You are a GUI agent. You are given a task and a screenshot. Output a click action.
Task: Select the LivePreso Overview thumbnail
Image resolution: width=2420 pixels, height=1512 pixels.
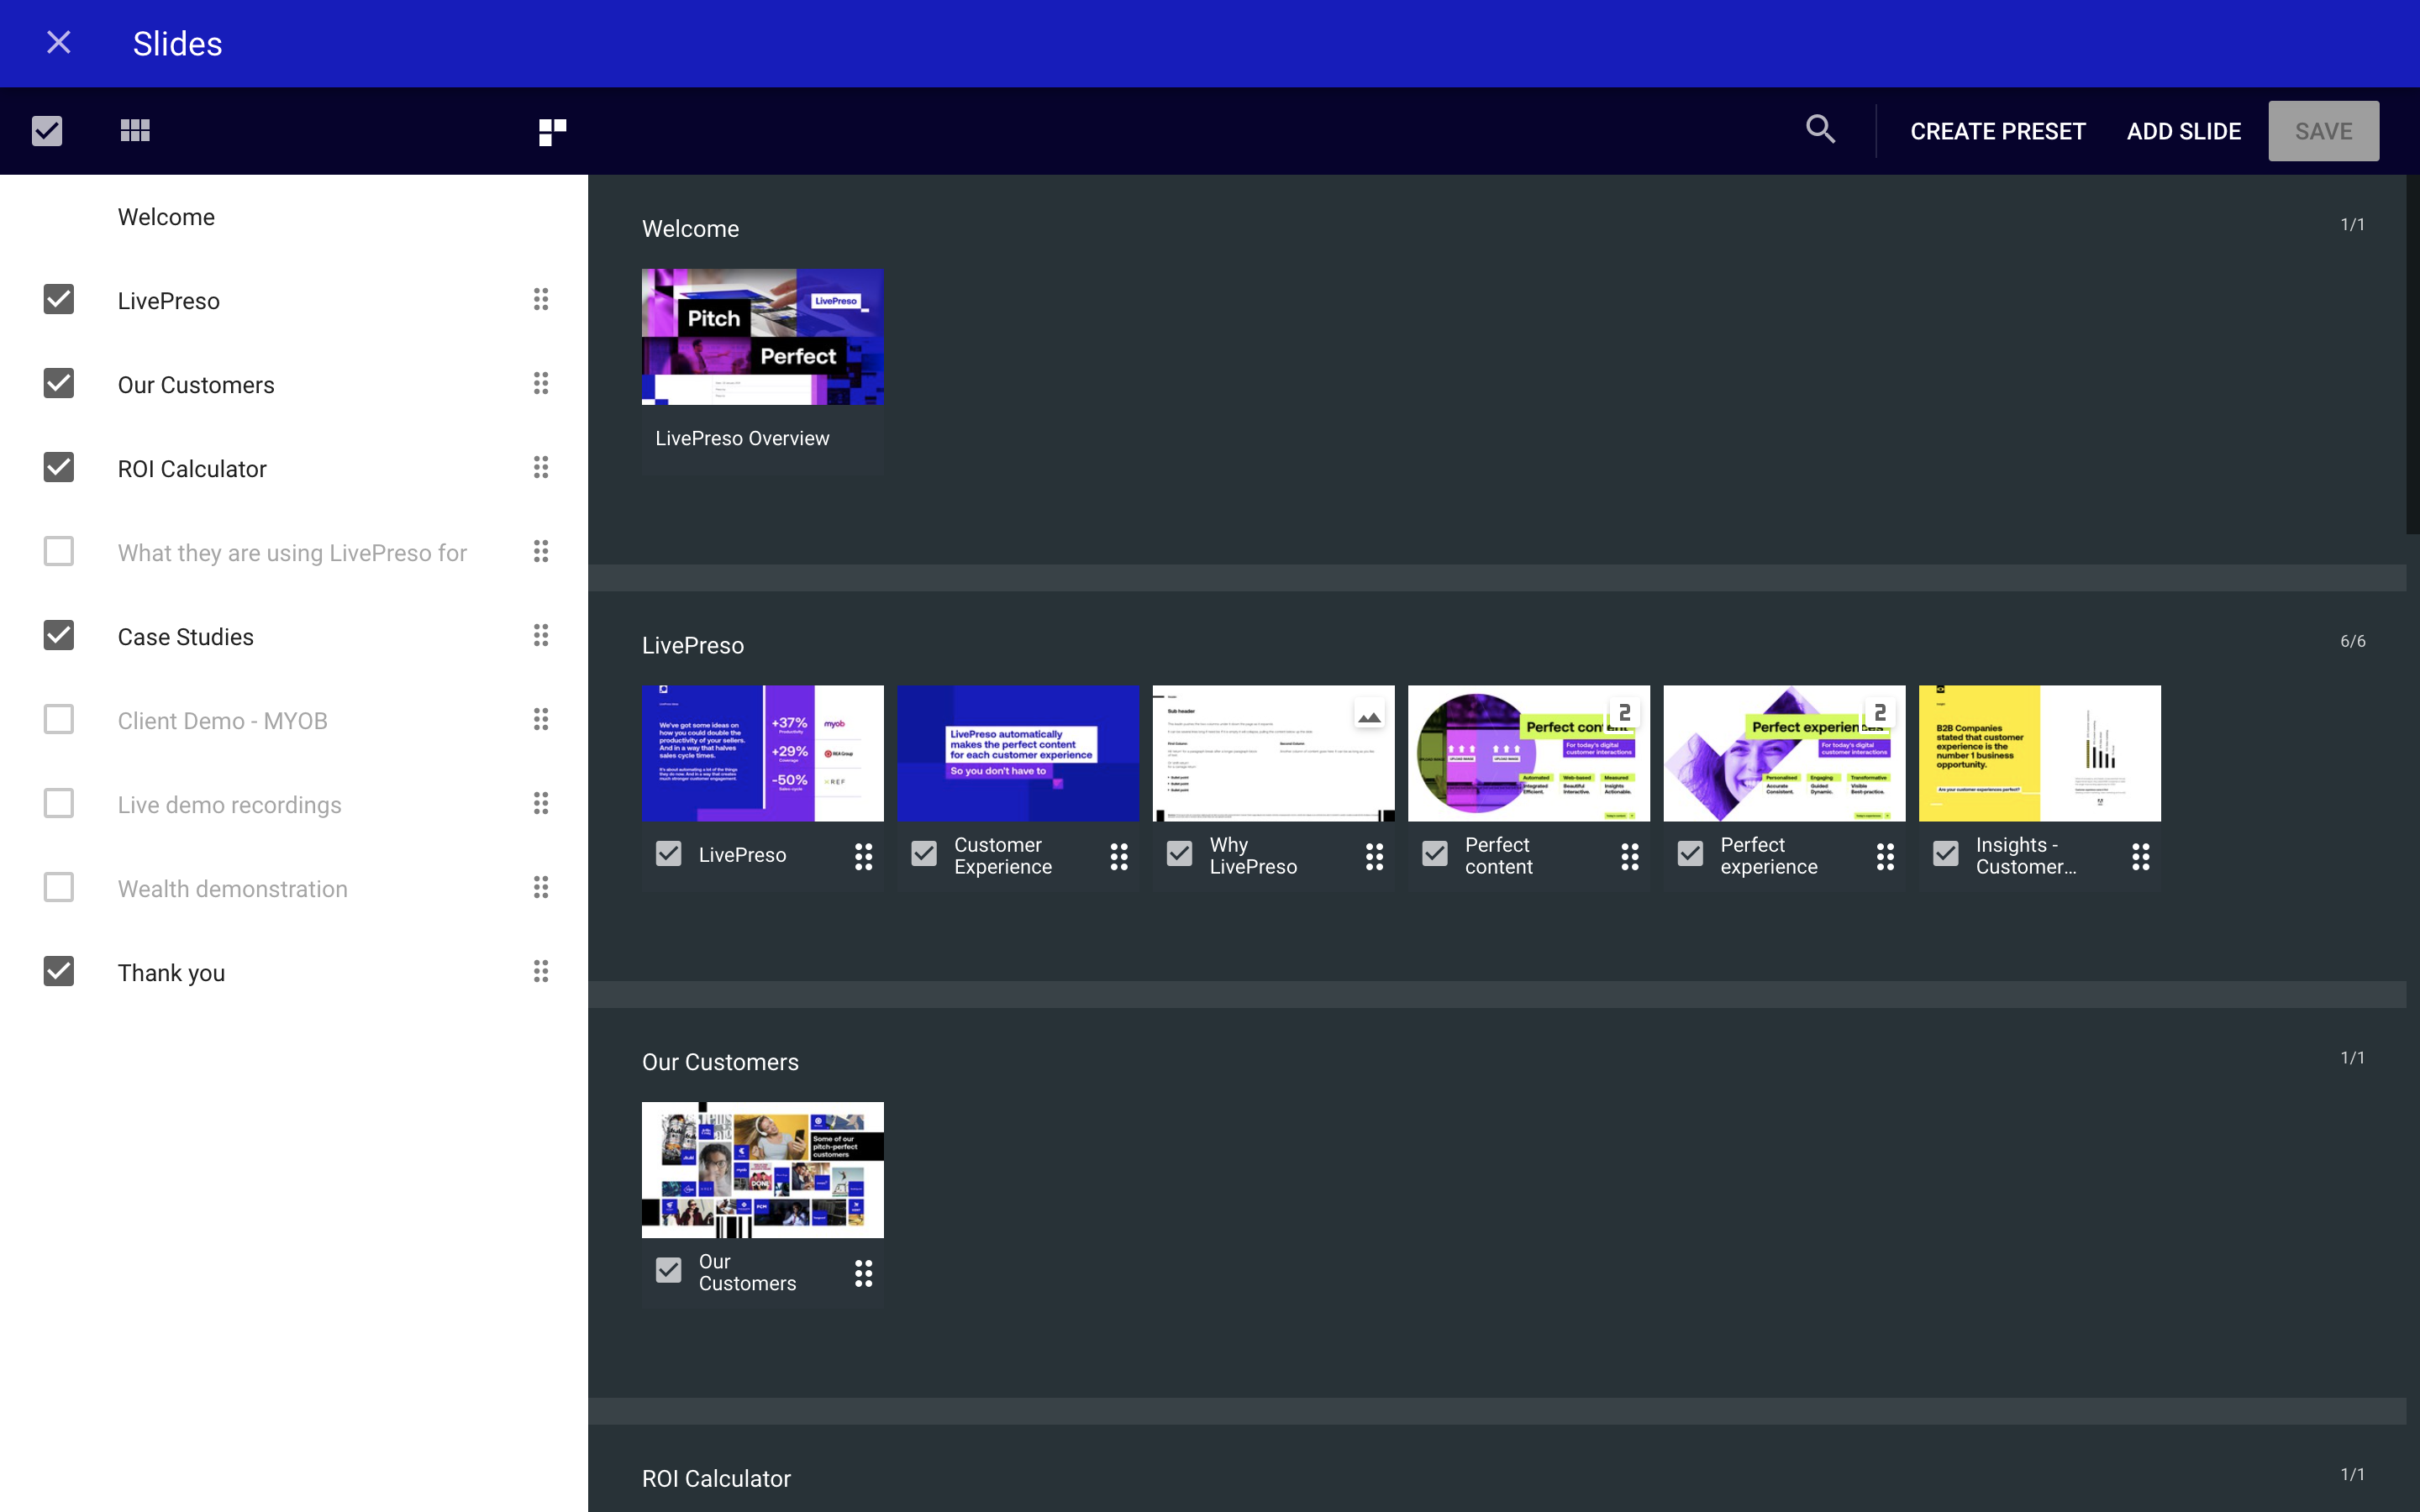click(x=762, y=336)
